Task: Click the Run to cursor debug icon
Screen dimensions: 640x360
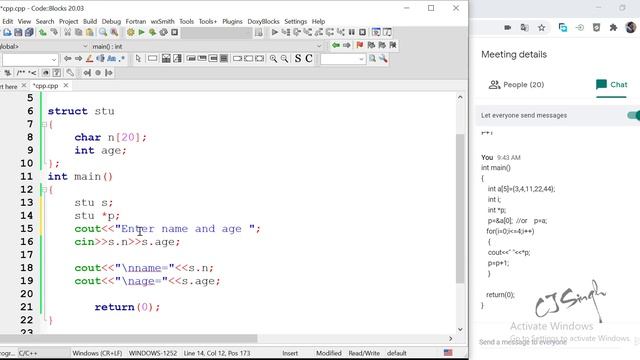Action: pyautogui.click(x=286, y=32)
